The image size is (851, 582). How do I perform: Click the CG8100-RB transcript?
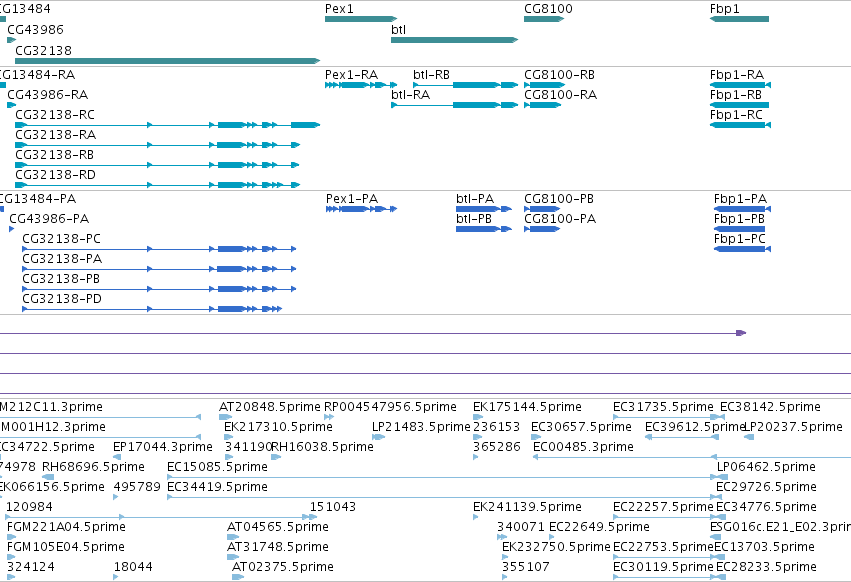[x=544, y=85]
